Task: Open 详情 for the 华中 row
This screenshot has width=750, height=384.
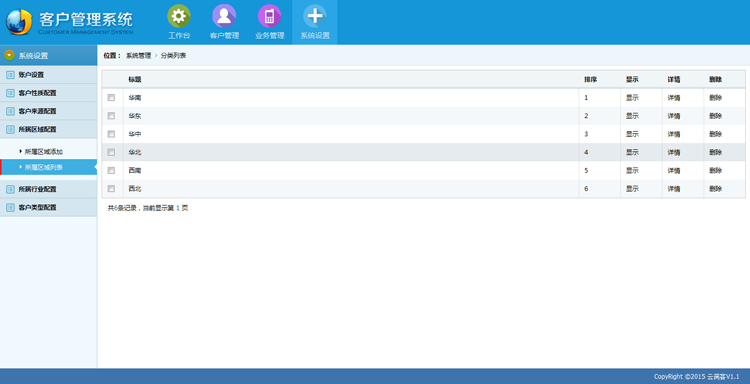Action: pyautogui.click(x=674, y=134)
